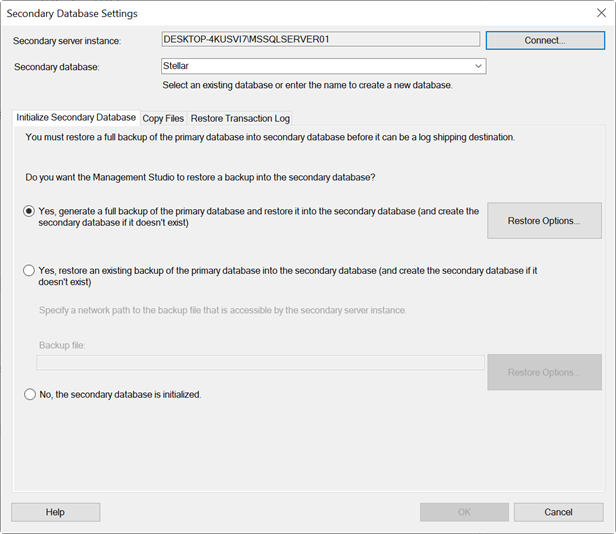
Task: Open Restore Options for full backup
Action: (544, 220)
